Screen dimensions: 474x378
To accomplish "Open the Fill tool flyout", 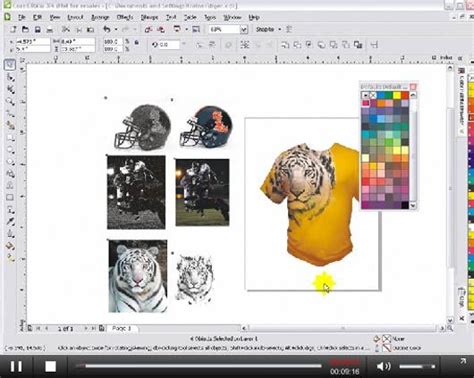I will pyautogui.click(x=10, y=246).
